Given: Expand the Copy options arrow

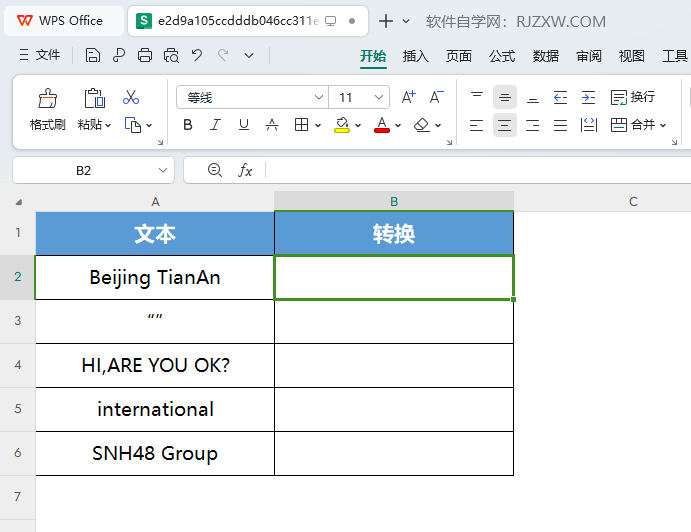Looking at the screenshot, I should click(x=149, y=126).
